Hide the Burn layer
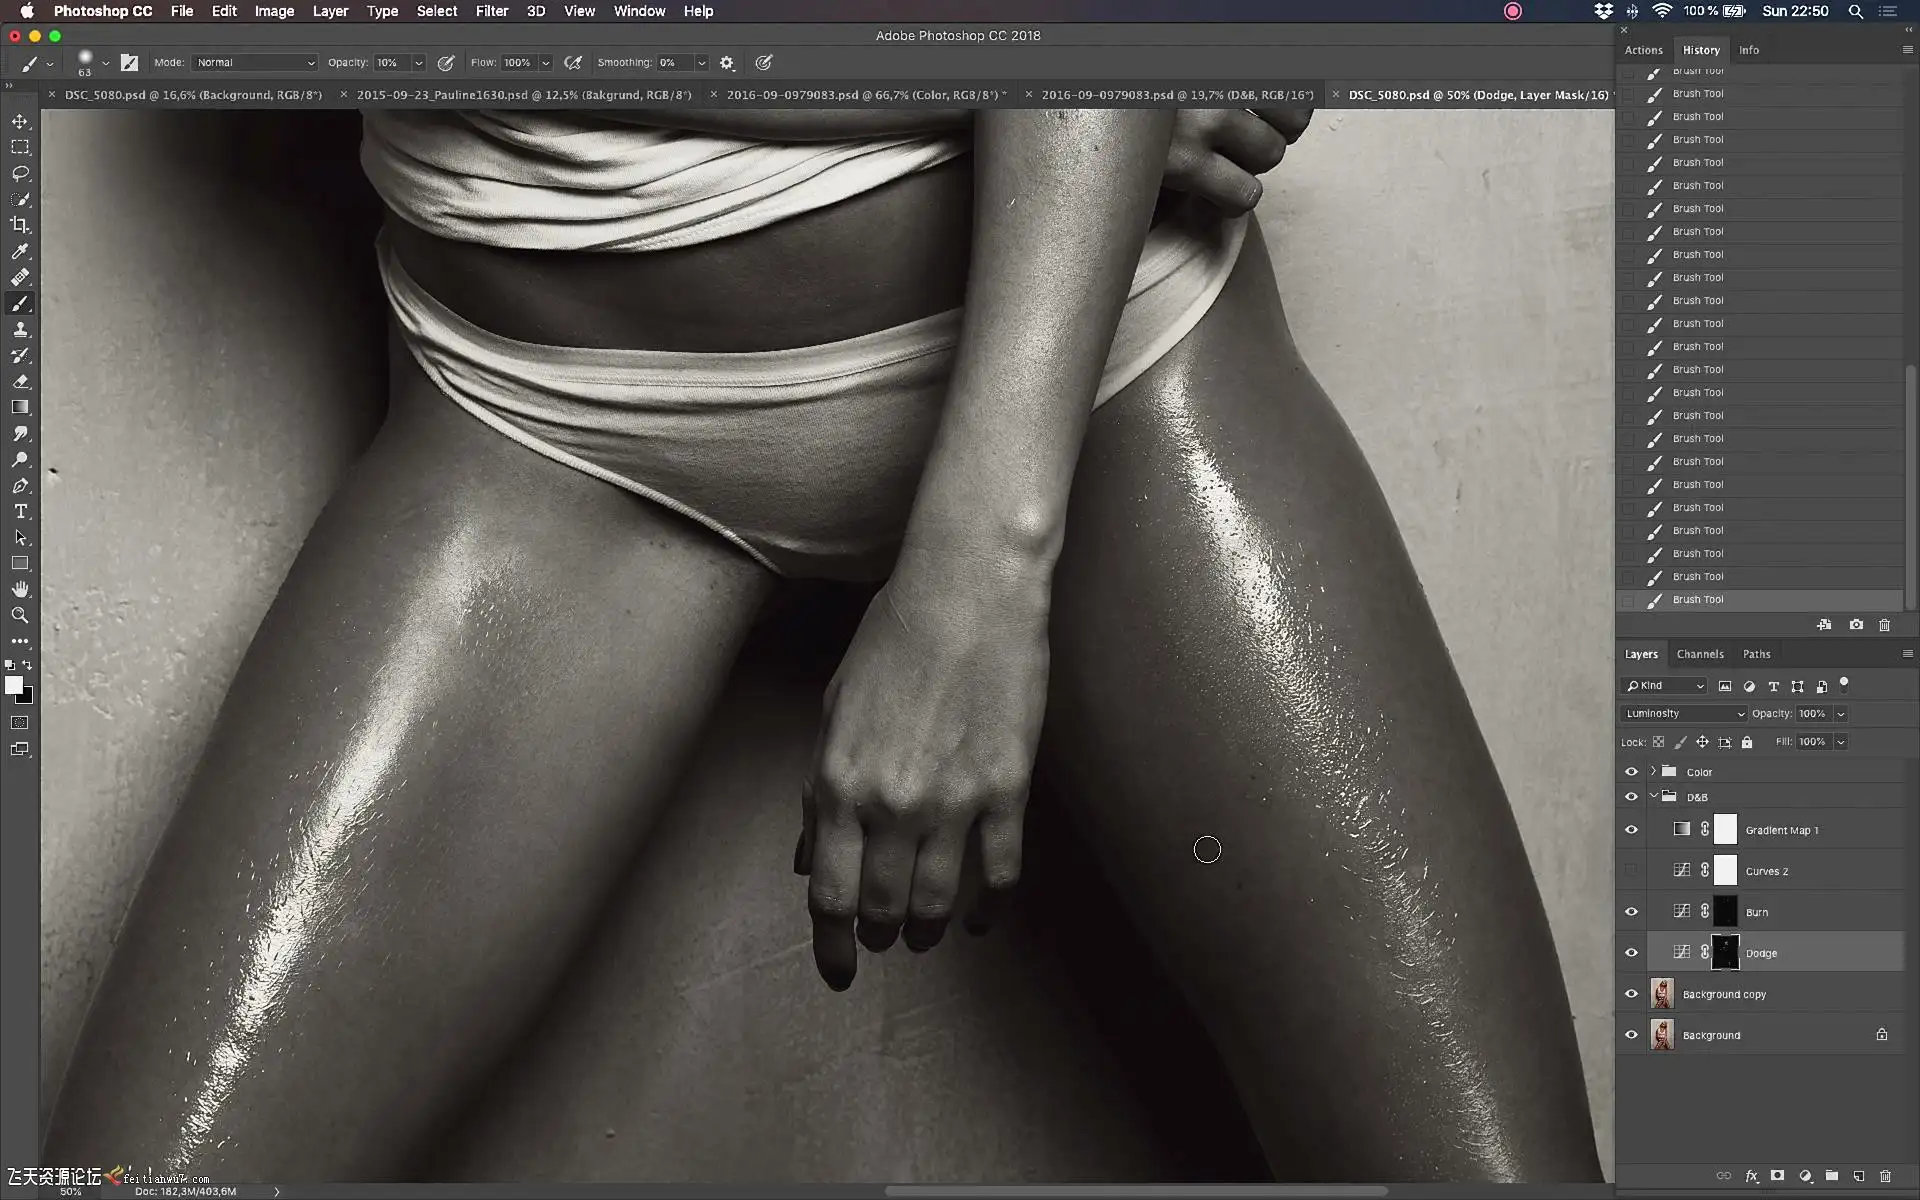This screenshot has height=1200, width=1920. pyautogui.click(x=1631, y=912)
